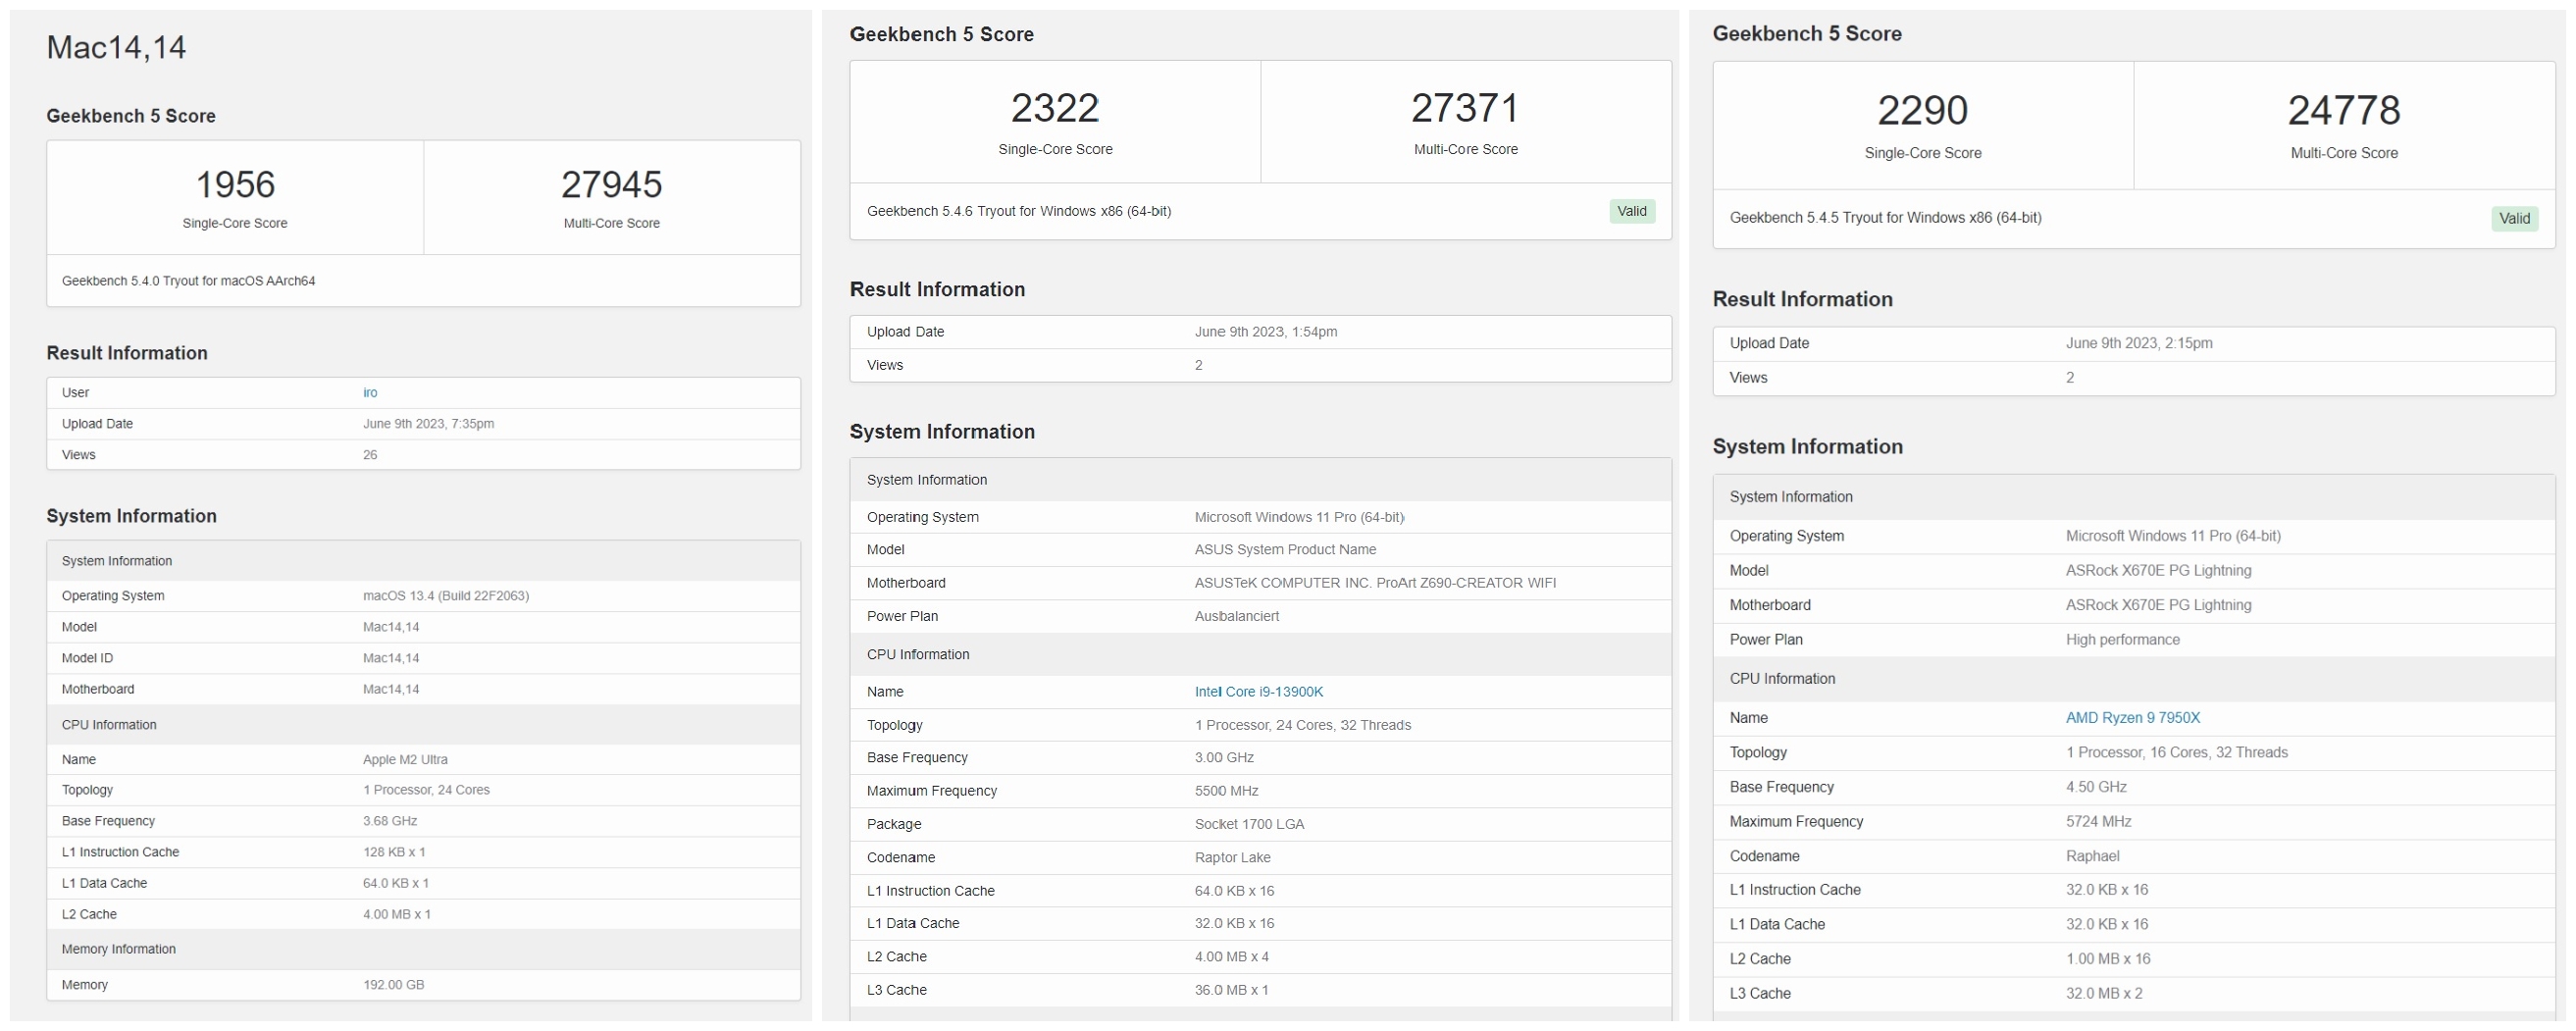The height and width of the screenshot is (1031, 2576).
Task: Select the 'Apple M2 Ultra' CPU name
Action: (405, 760)
